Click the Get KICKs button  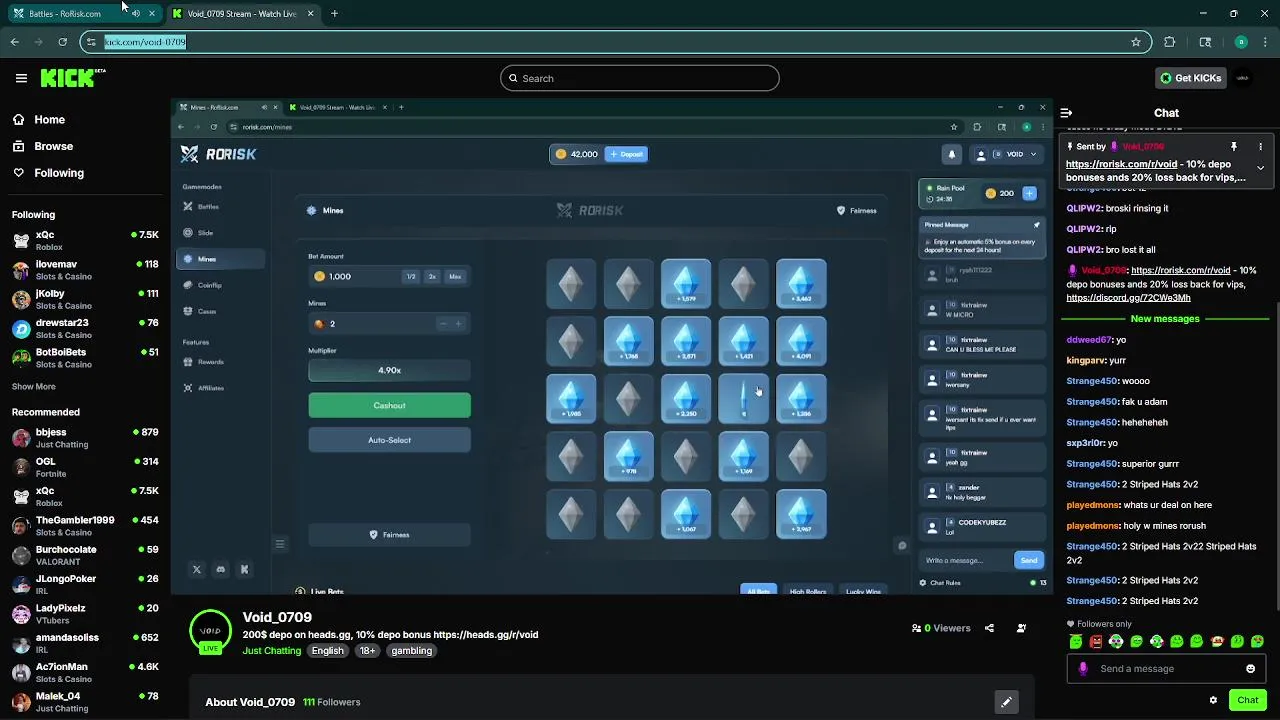point(1190,78)
